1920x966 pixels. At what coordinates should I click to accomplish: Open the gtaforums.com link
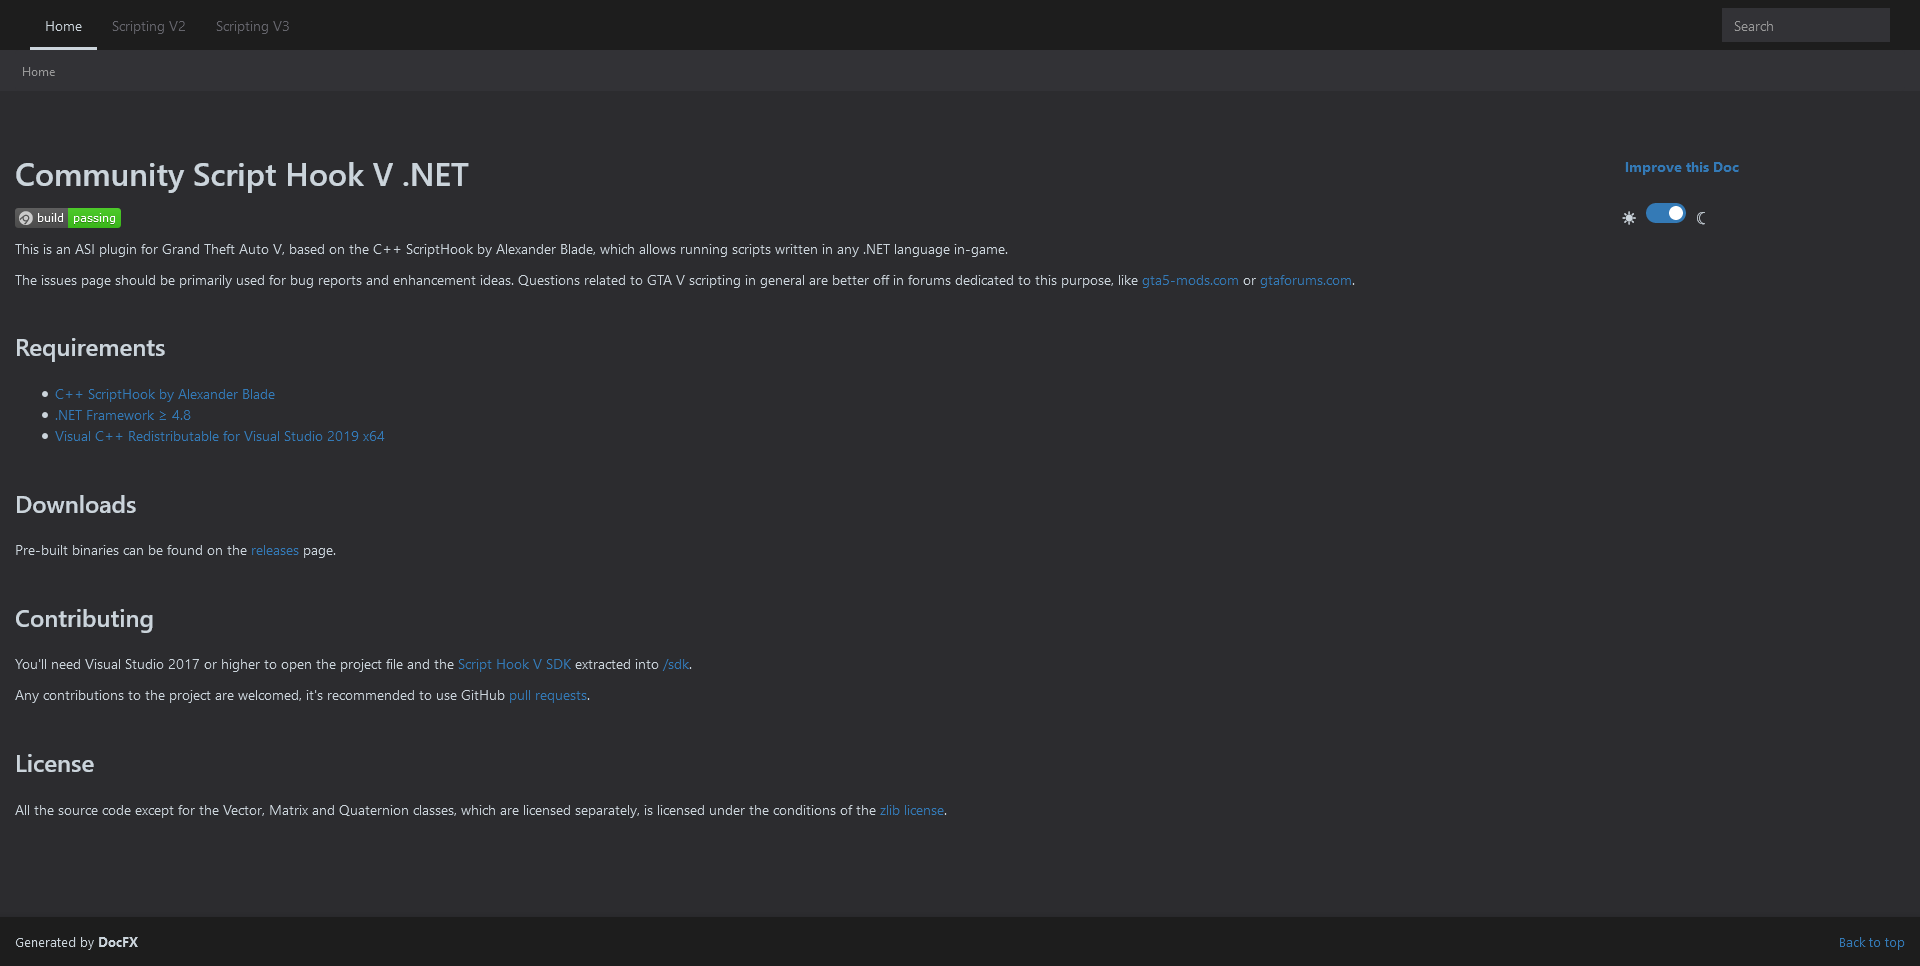1305,280
